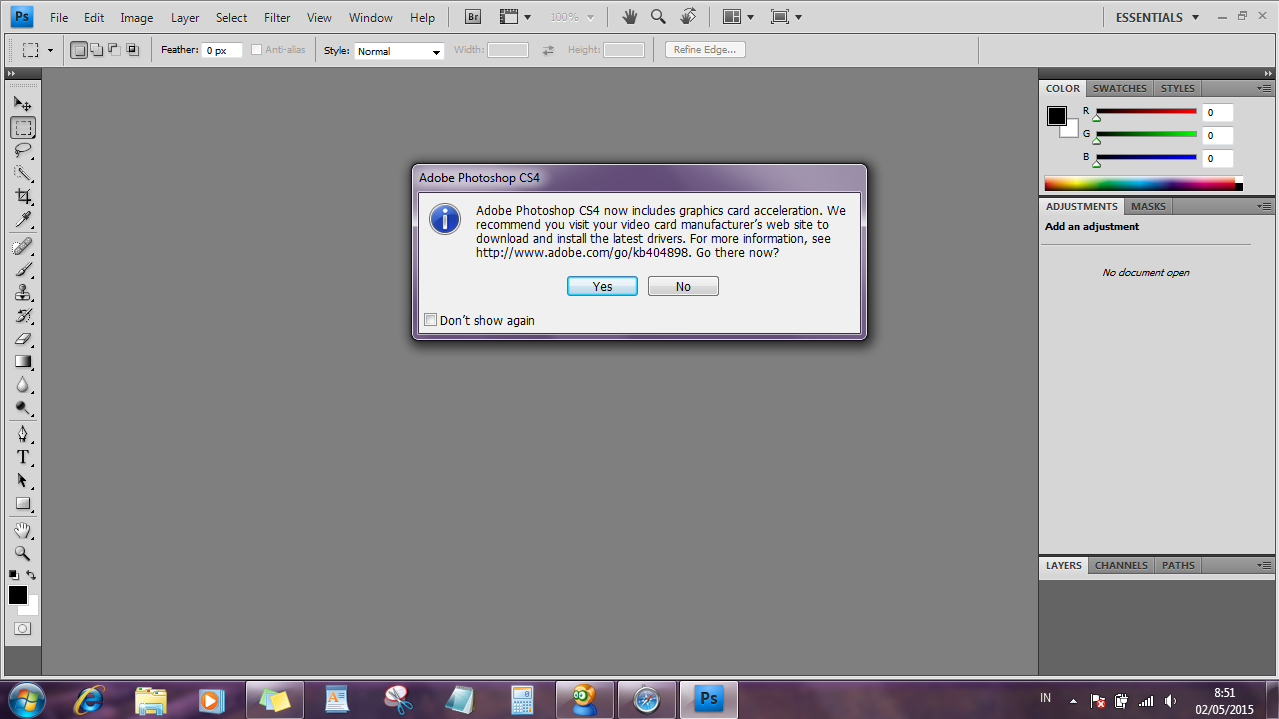Switch to the Swatches tab

(1119, 88)
